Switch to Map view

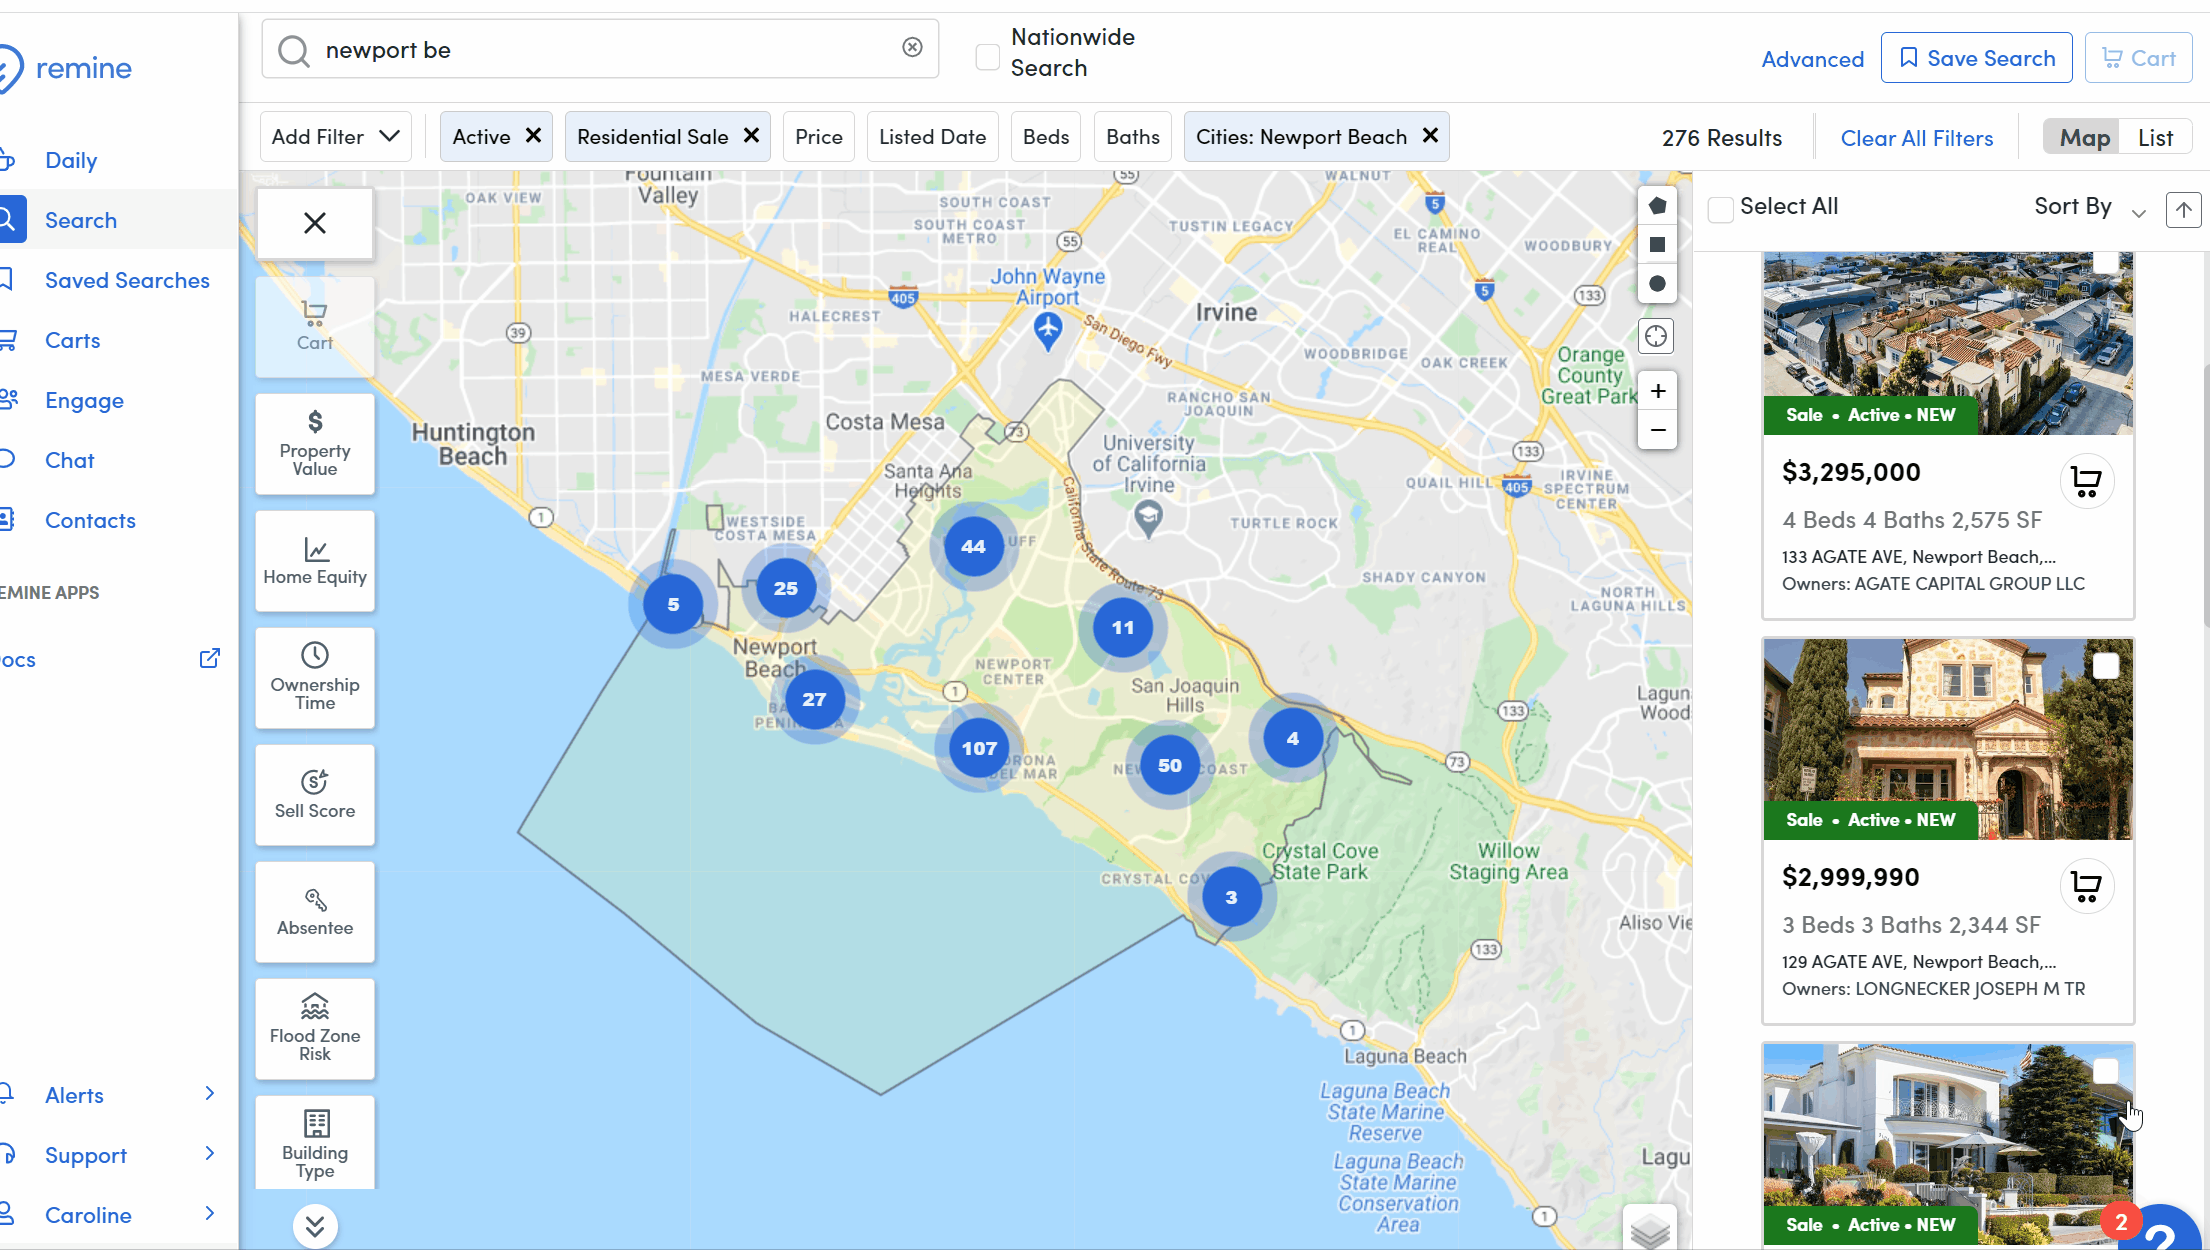[2084, 137]
